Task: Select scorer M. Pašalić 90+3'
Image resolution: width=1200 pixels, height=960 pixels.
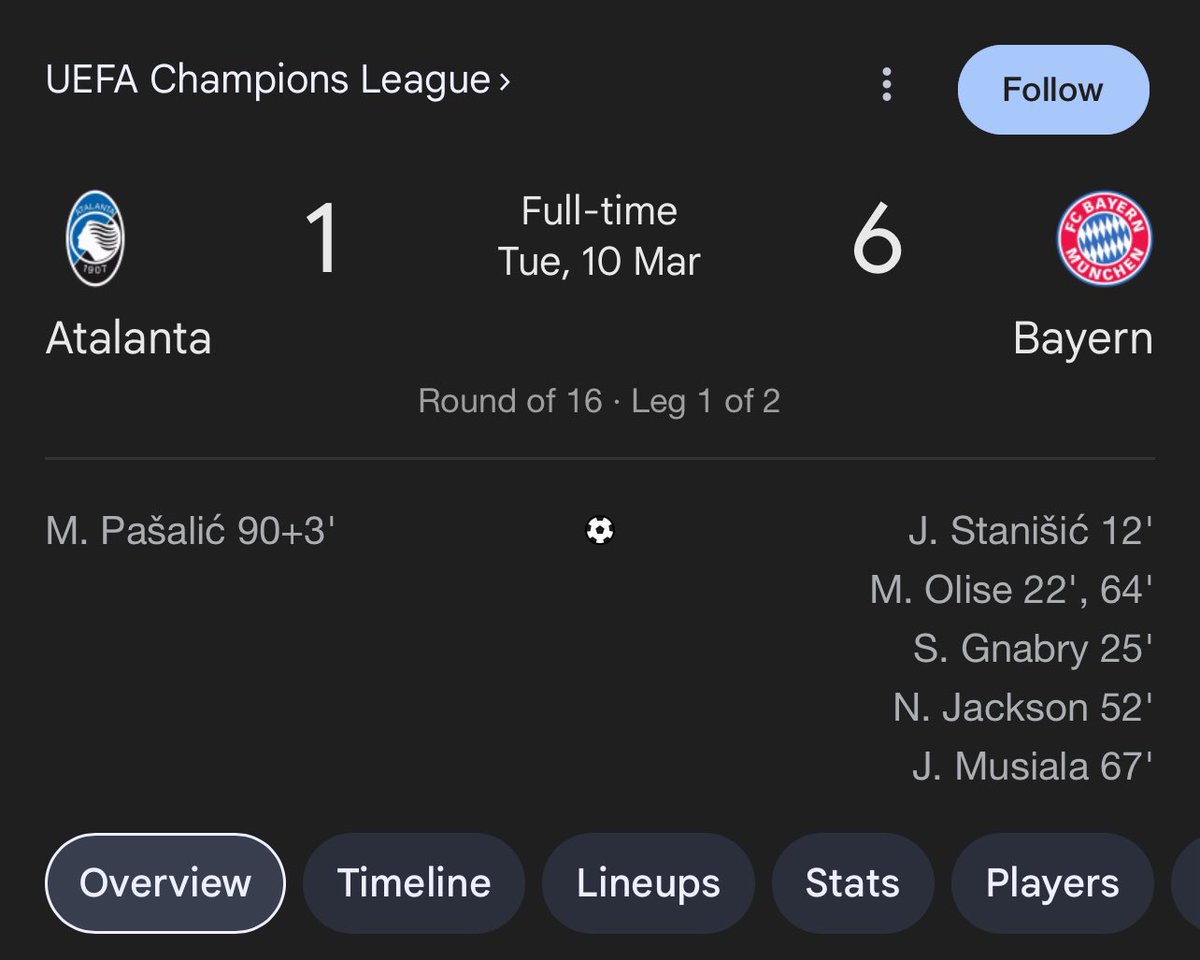Action: pos(190,531)
